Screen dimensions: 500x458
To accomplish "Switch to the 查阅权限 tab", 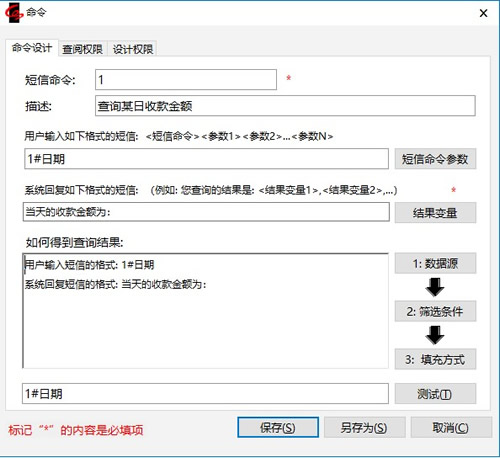I will coord(82,49).
